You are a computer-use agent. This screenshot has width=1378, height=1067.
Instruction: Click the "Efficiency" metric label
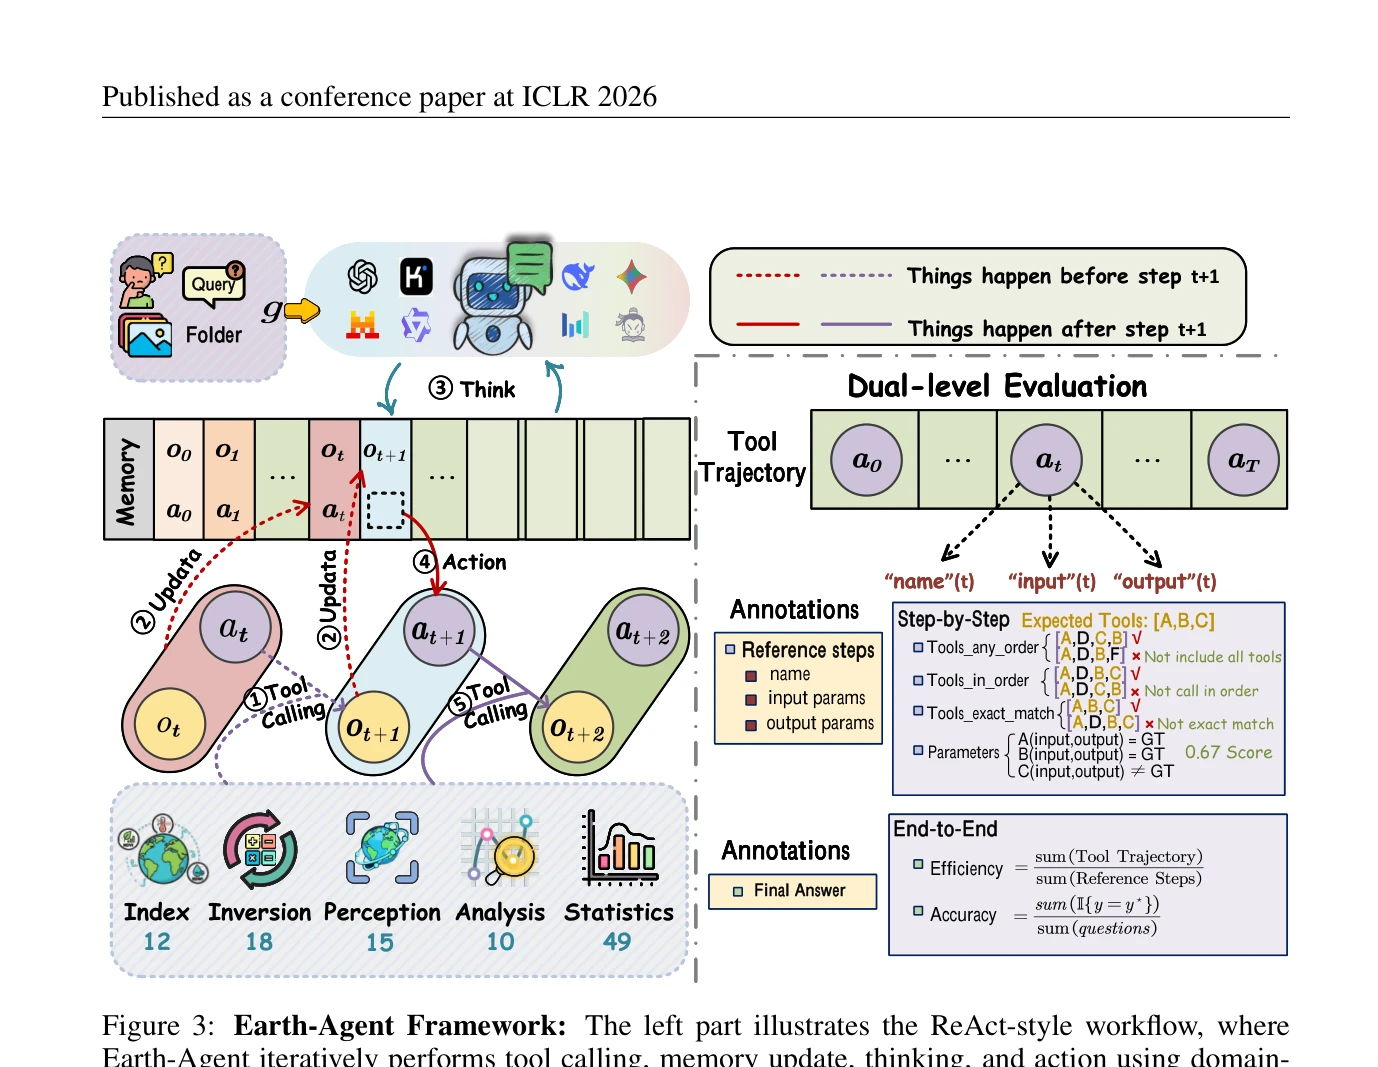pos(966,869)
